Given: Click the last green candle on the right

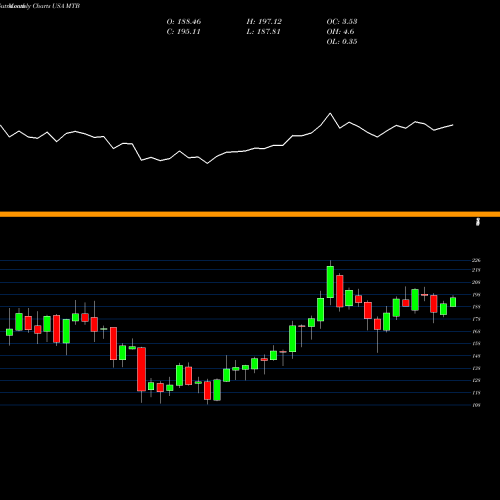Looking at the screenshot, I should click(453, 302).
